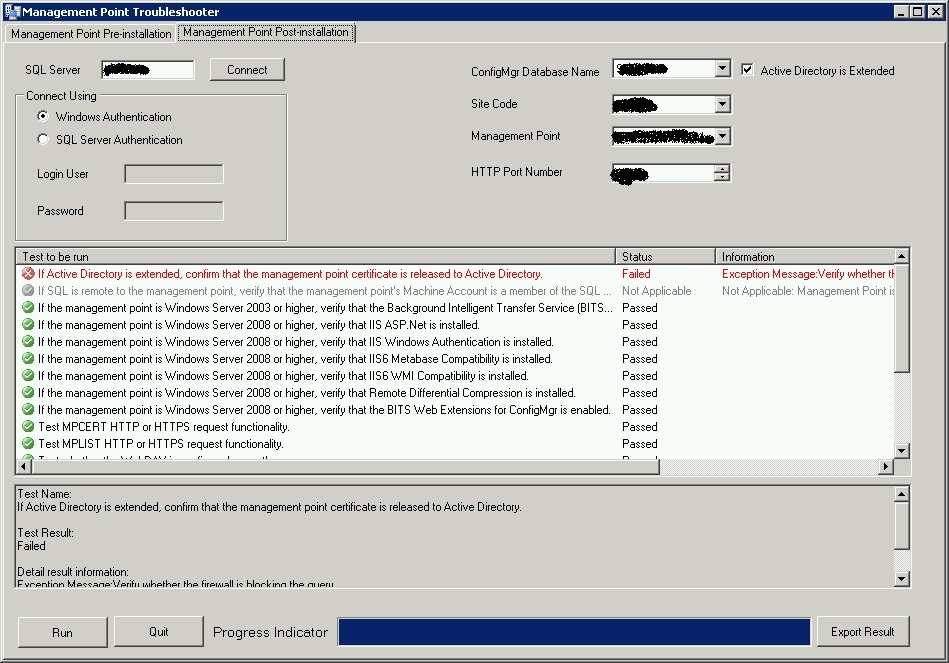
Task: Click the test list horizontal scroll right arrow
Action: [886, 466]
